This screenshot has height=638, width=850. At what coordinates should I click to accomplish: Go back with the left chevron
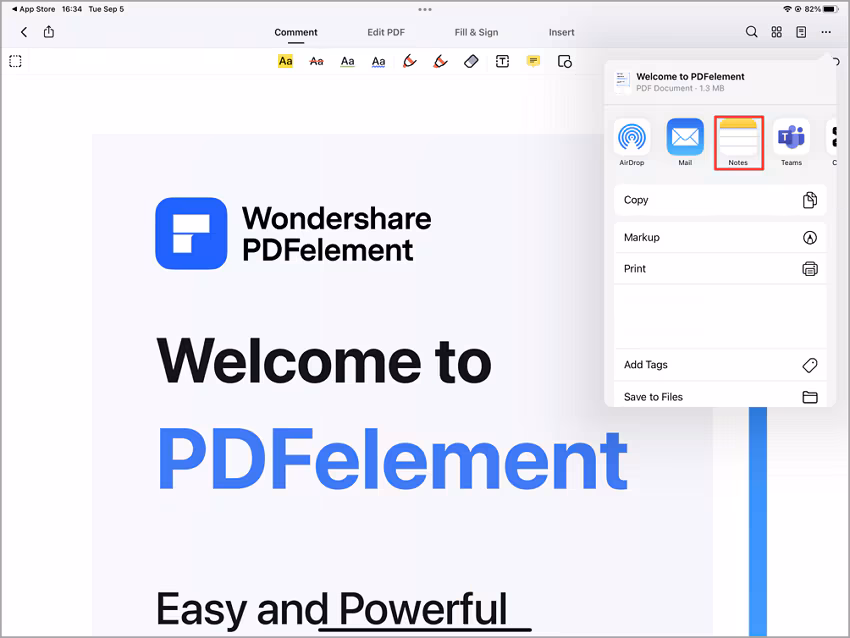[x=24, y=32]
